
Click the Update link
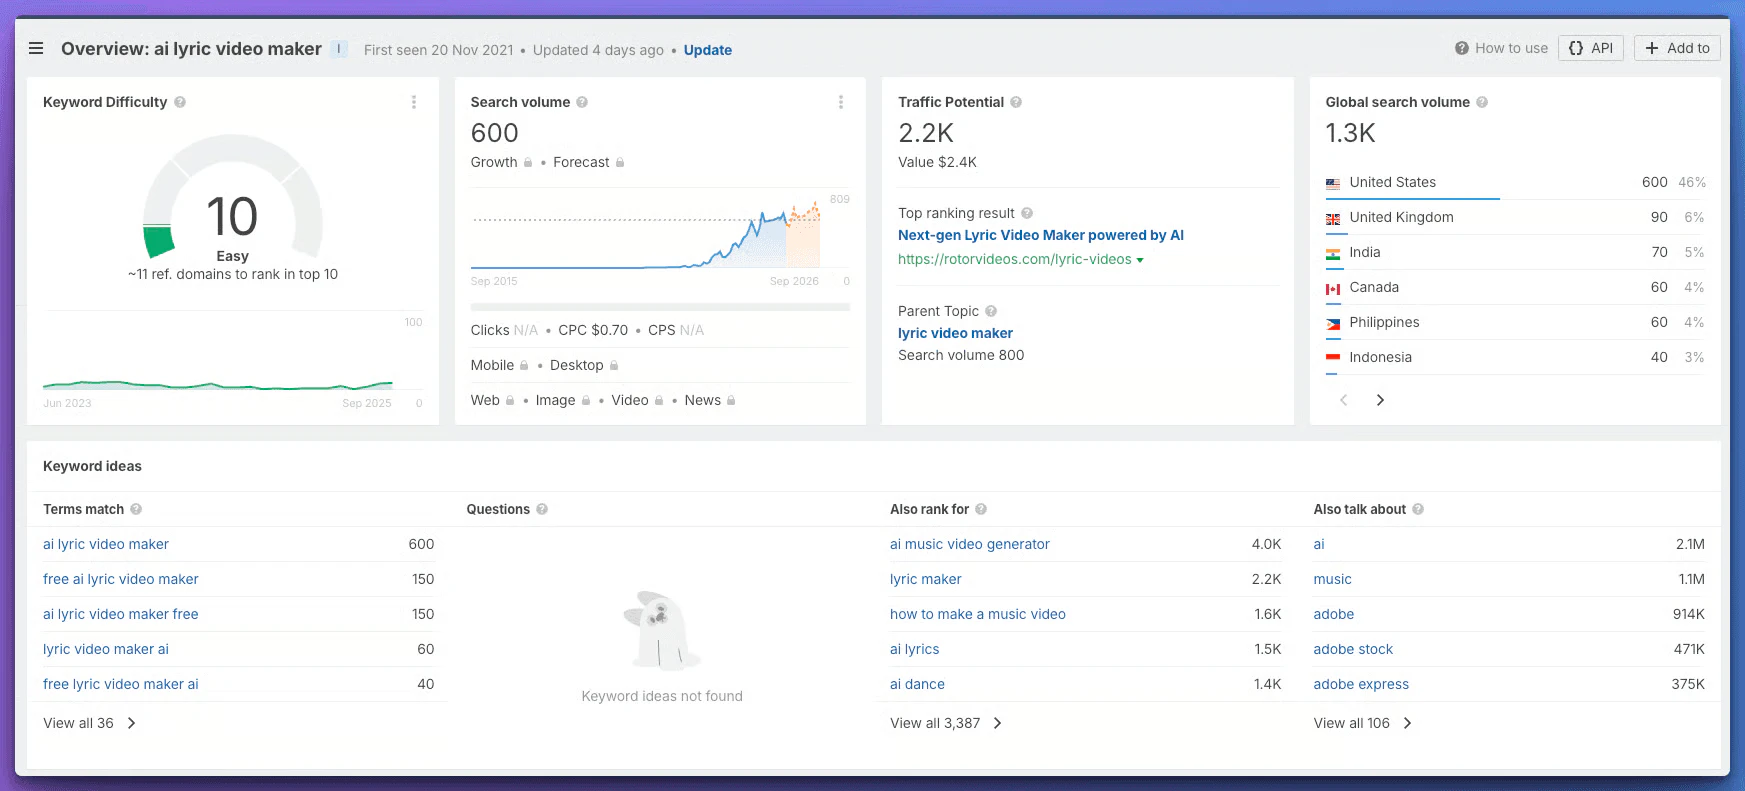point(707,50)
